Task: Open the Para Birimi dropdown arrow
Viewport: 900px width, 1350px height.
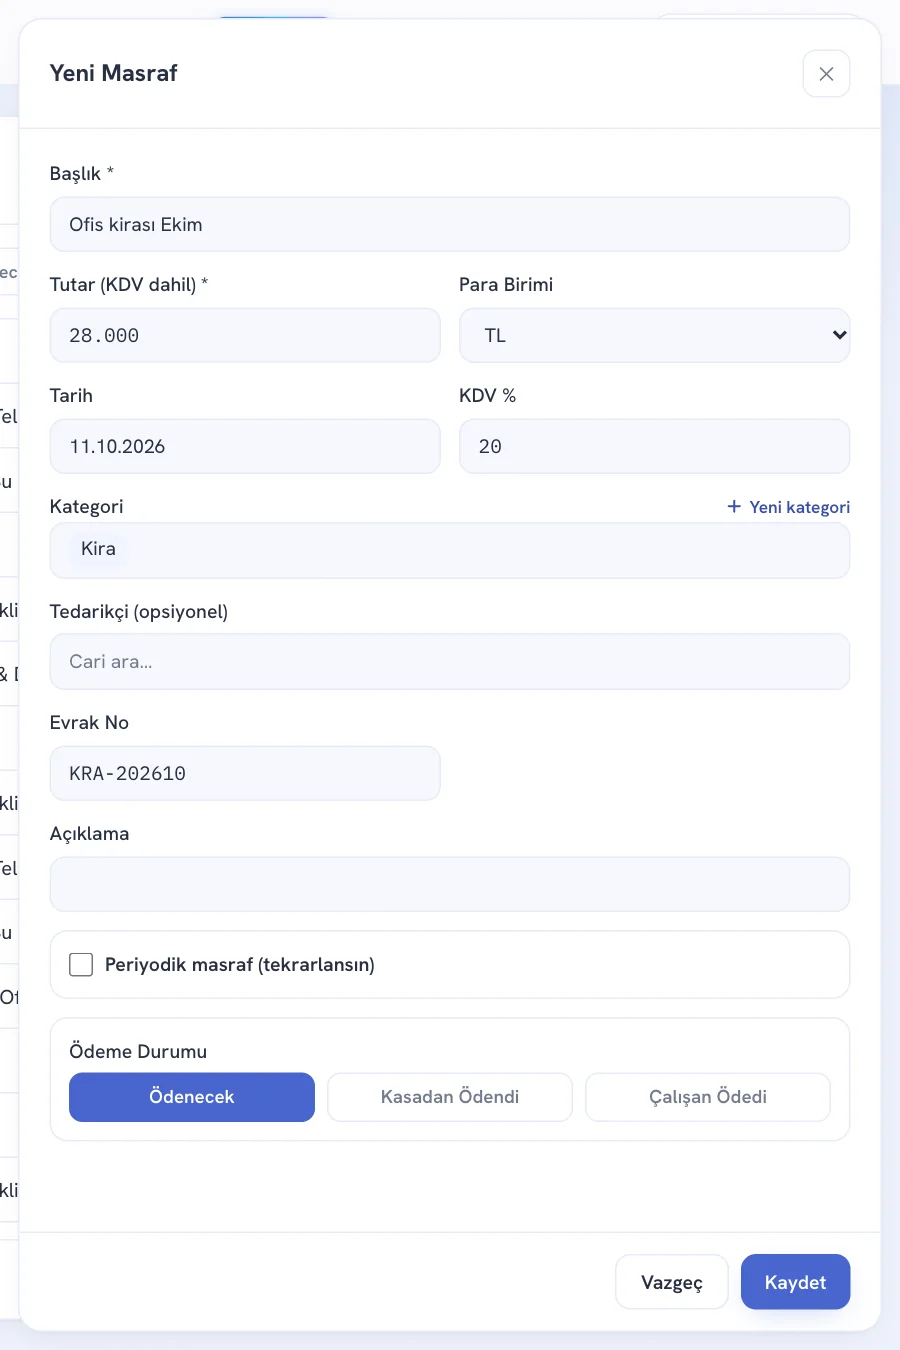Action: coord(839,335)
